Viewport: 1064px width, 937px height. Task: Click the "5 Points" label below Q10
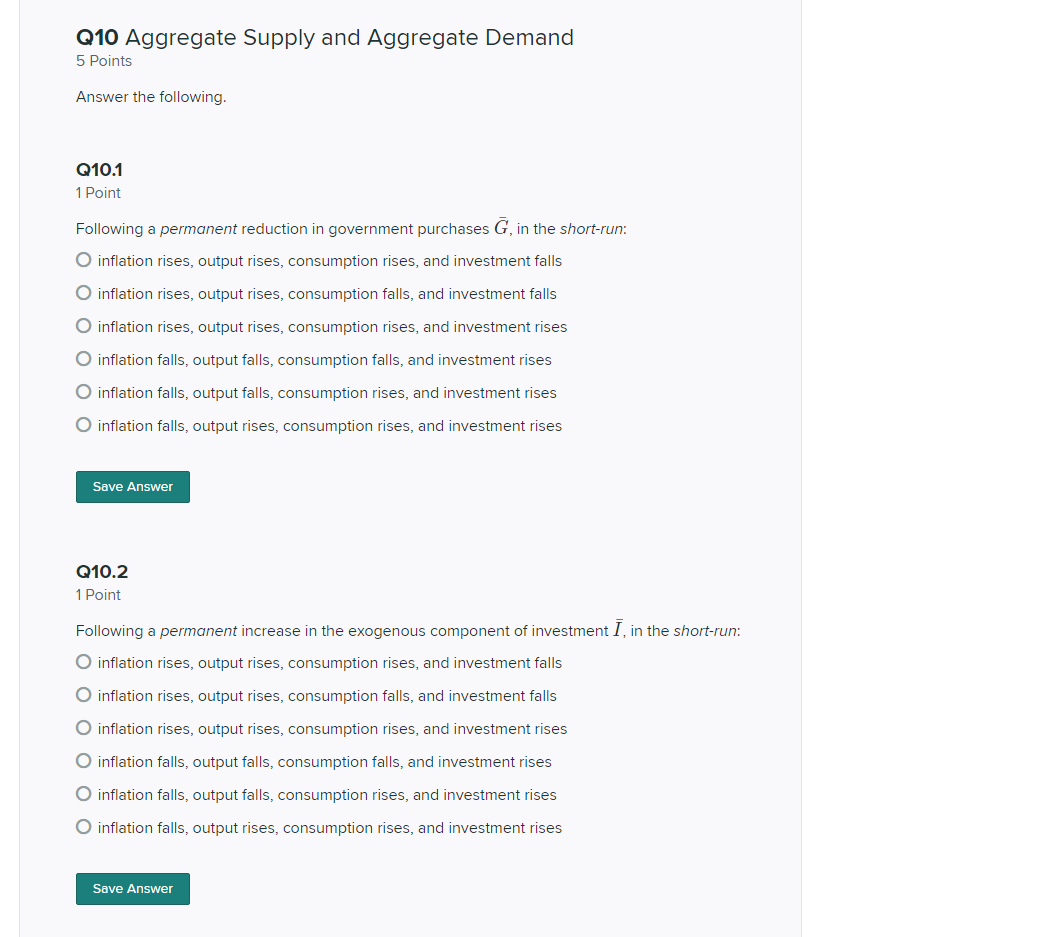coord(102,61)
